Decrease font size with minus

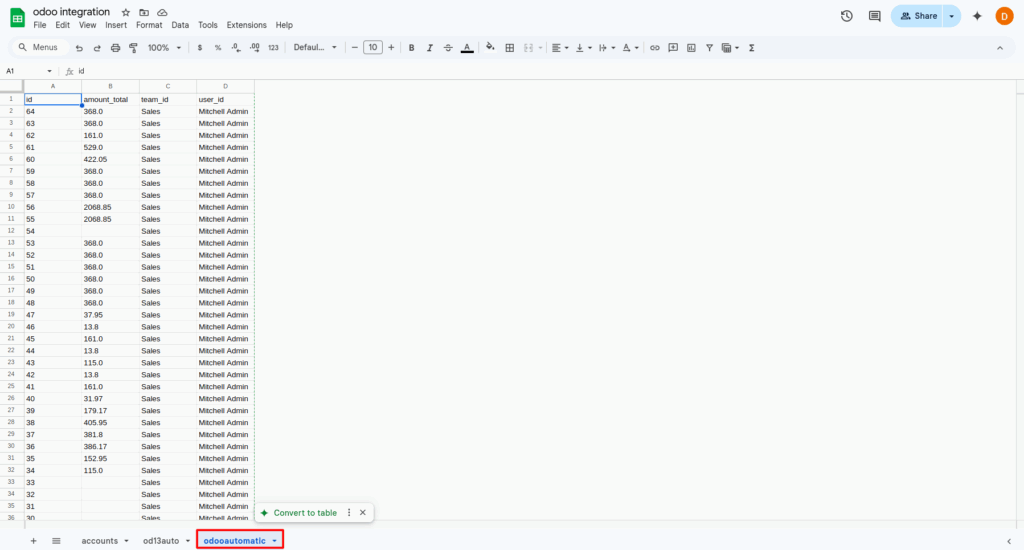355,48
